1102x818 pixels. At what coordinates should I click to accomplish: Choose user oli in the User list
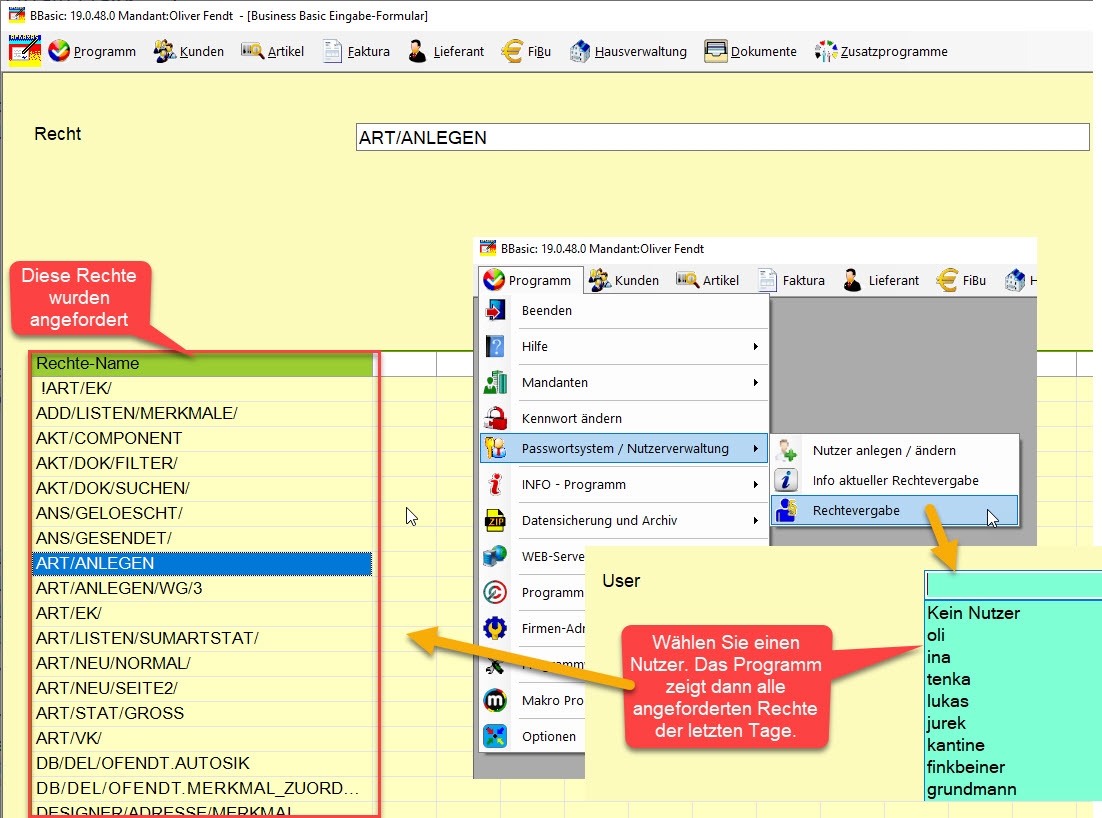coord(1013,635)
